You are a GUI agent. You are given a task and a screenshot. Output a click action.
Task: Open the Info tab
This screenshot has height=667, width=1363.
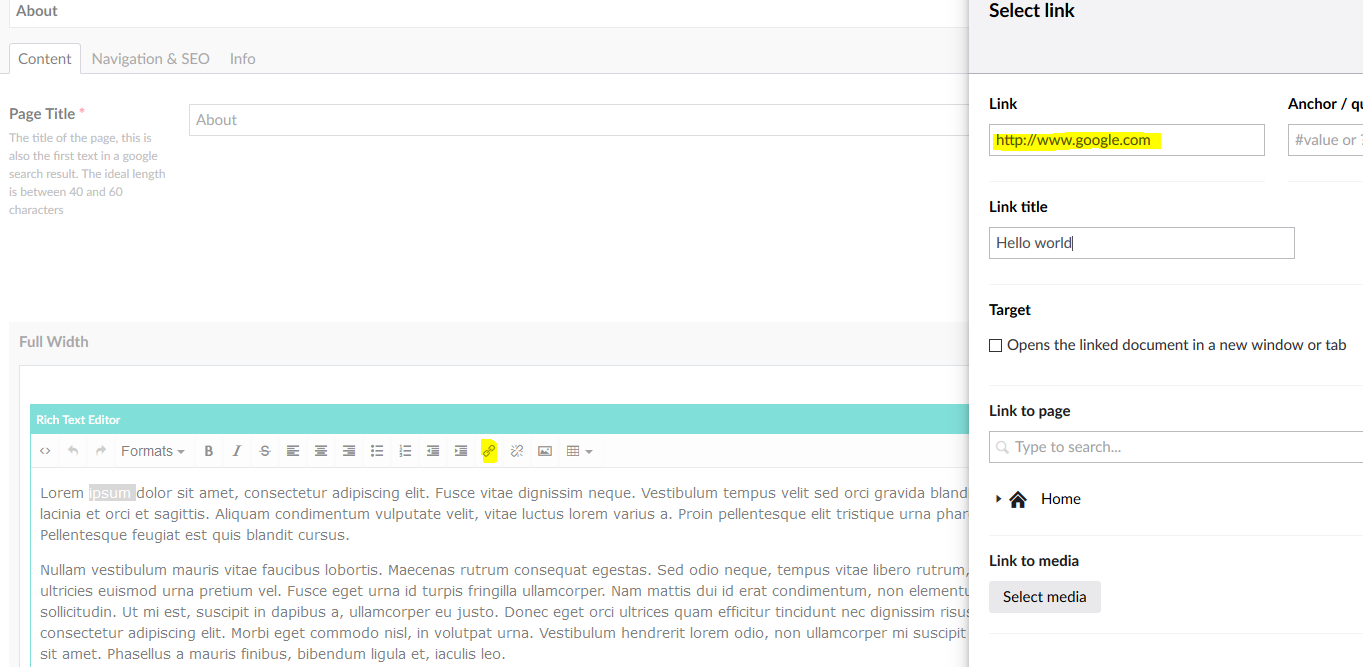click(x=242, y=59)
